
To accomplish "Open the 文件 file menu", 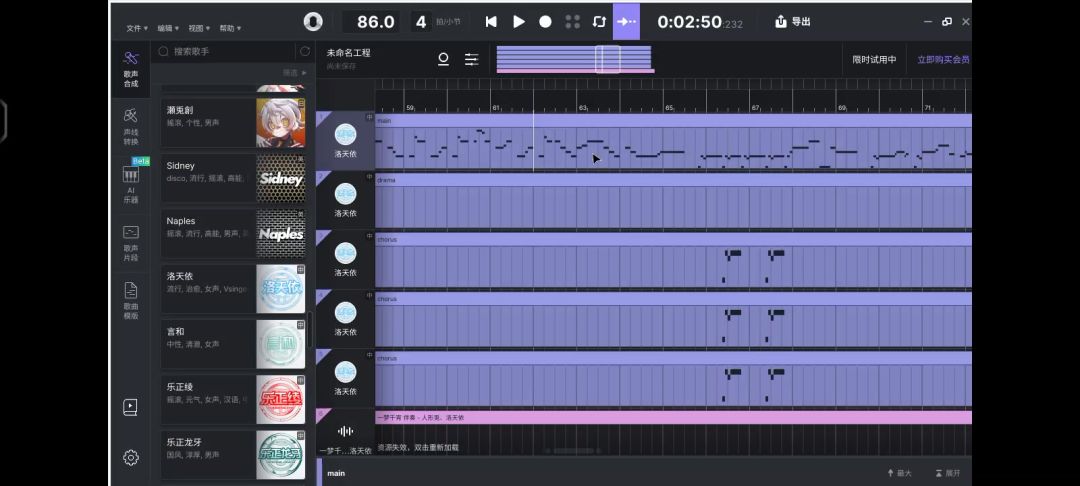I will [137, 29].
